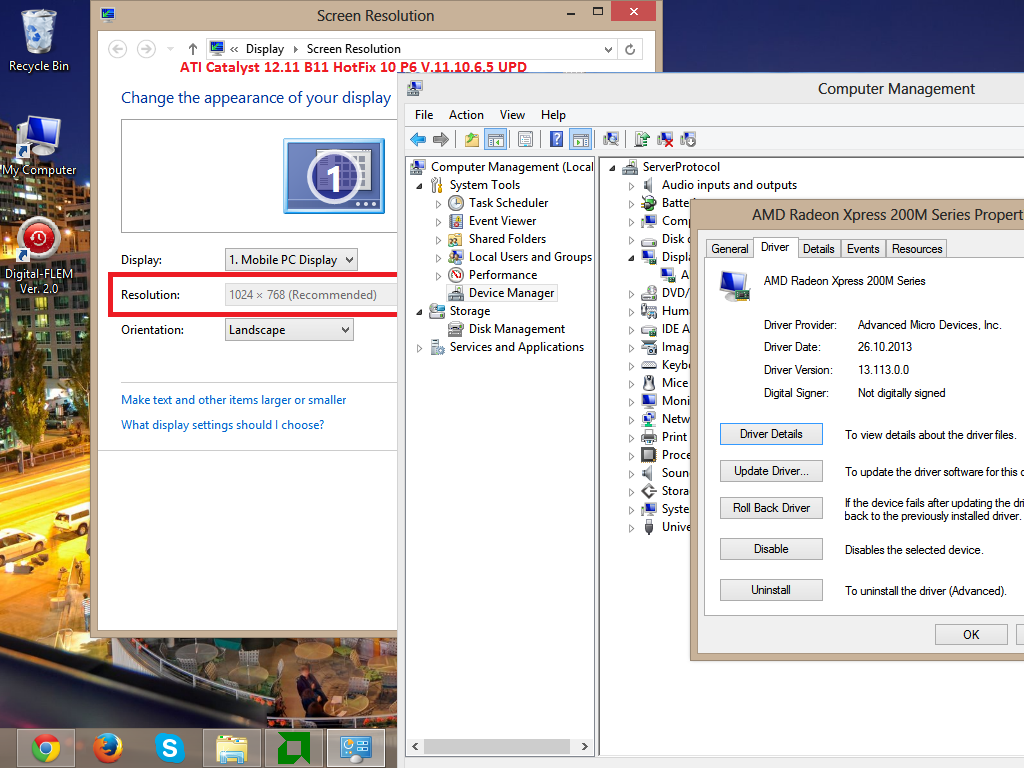Collapse the ServerProtocol root node

(x=612, y=168)
